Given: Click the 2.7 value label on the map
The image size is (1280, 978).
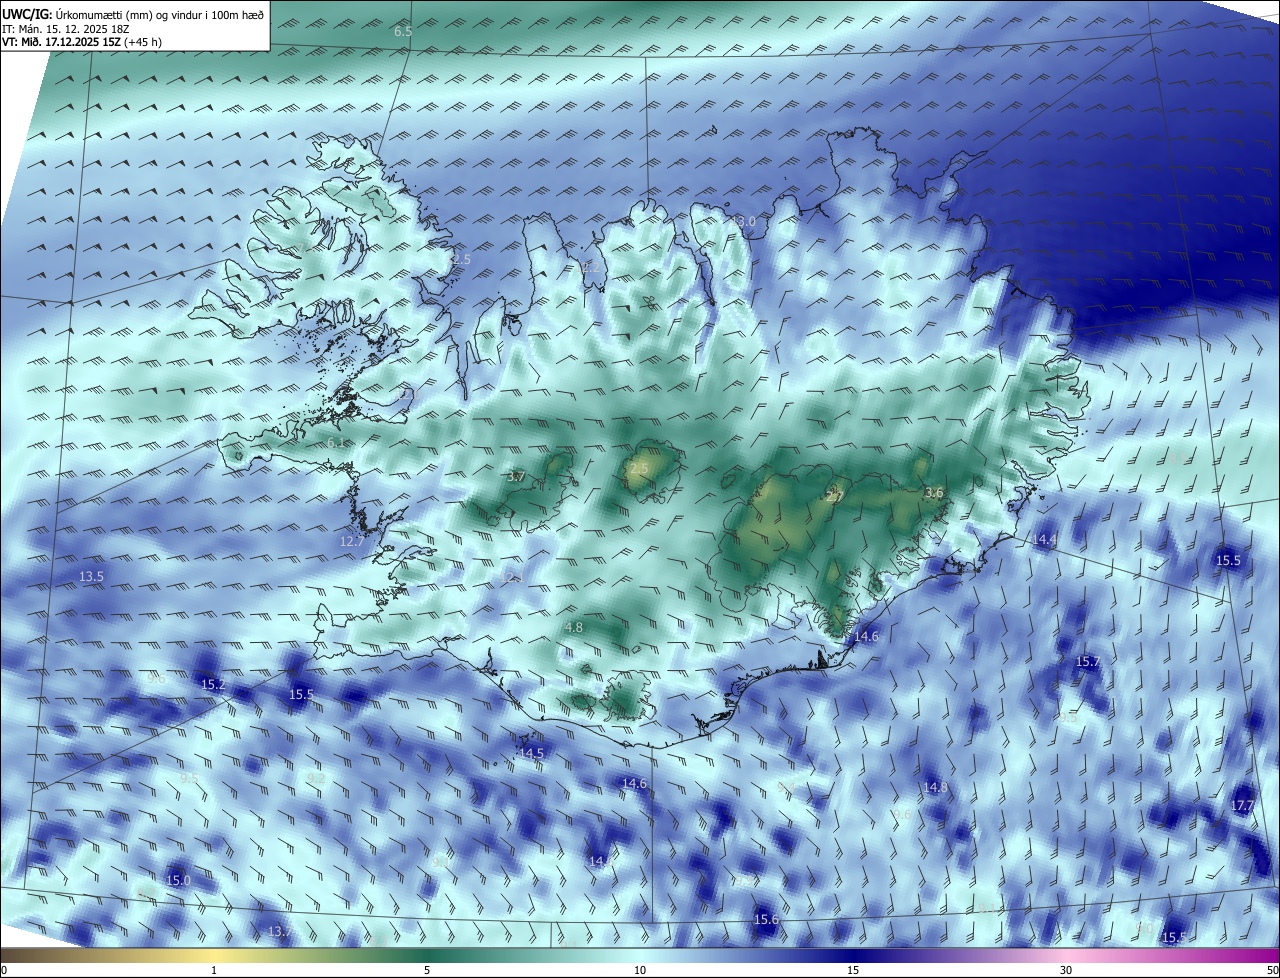Looking at the screenshot, I should coord(835,496).
